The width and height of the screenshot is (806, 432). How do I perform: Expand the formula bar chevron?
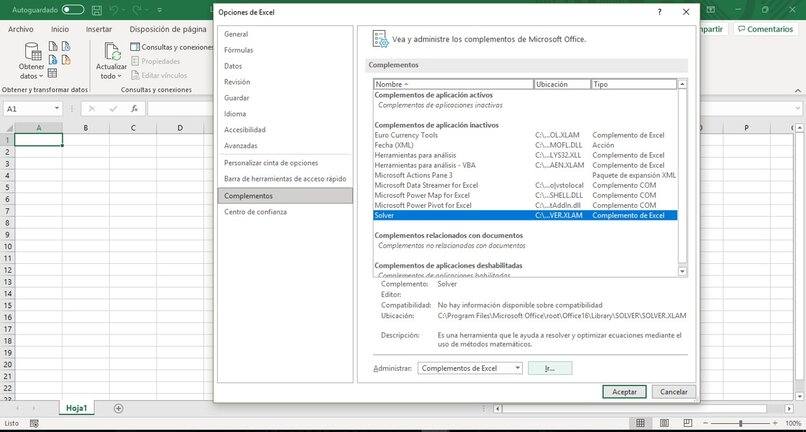[797, 109]
